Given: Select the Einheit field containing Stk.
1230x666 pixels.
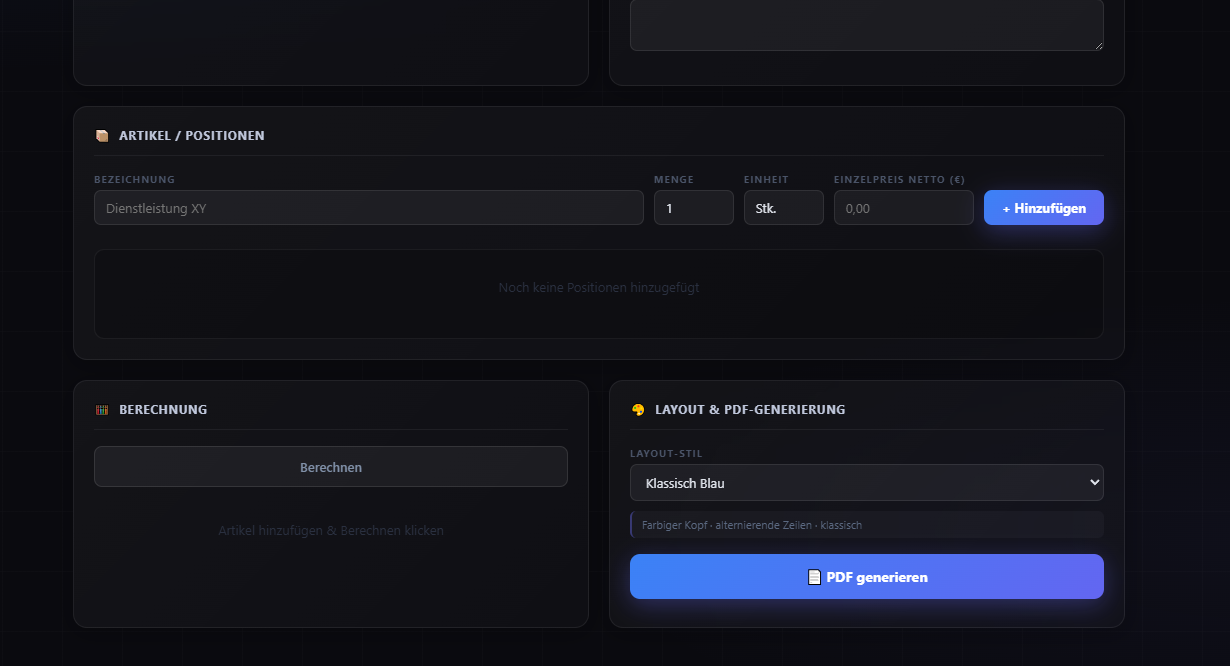Looking at the screenshot, I should [x=783, y=208].
